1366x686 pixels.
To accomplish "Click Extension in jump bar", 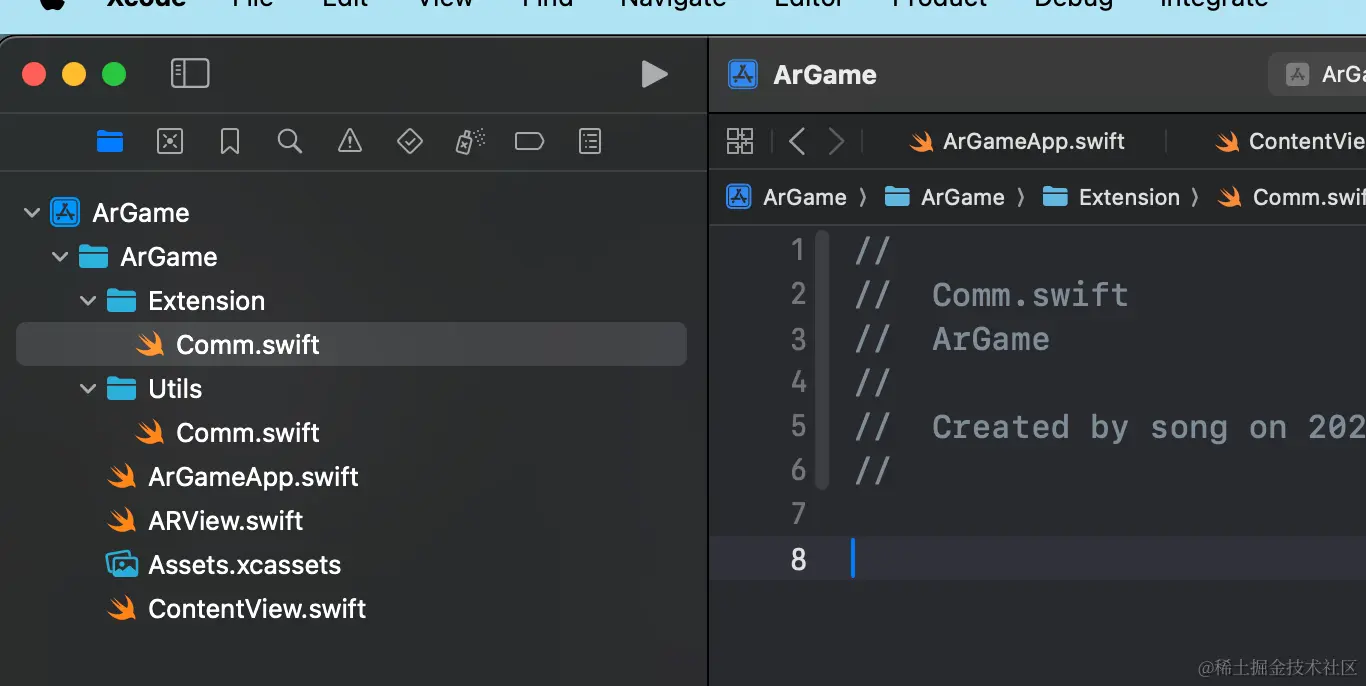I will pos(1111,197).
